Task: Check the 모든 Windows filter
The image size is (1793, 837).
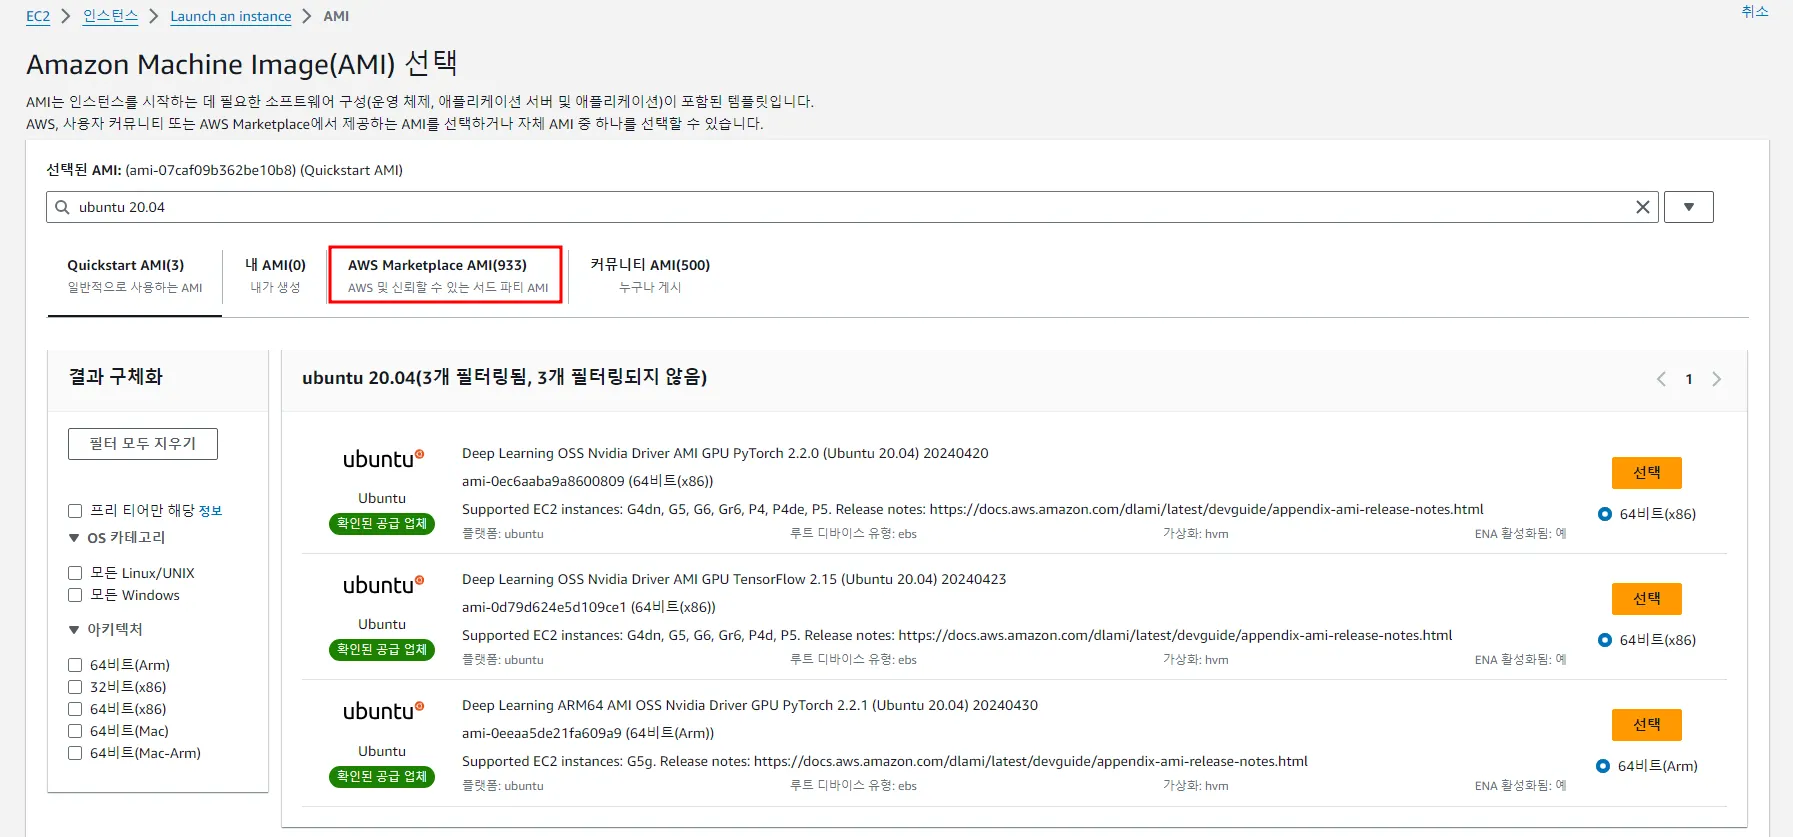Action: 75,595
